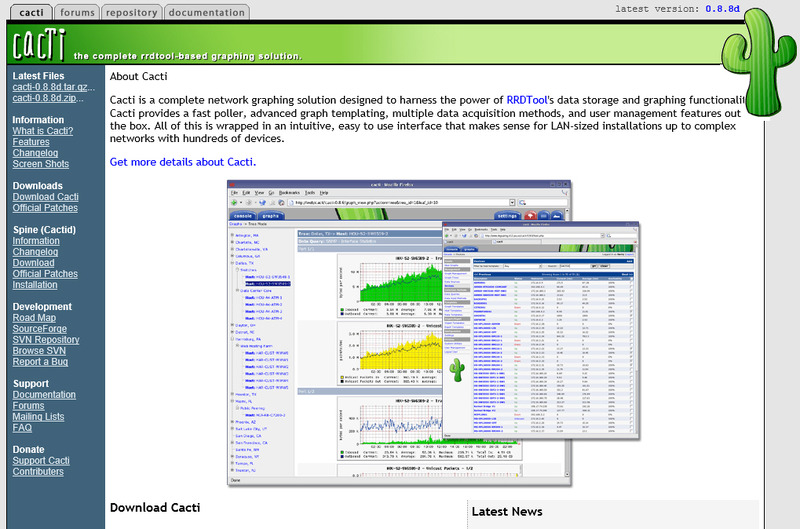Open the repository tab
The width and height of the screenshot is (800, 529).
point(130,13)
